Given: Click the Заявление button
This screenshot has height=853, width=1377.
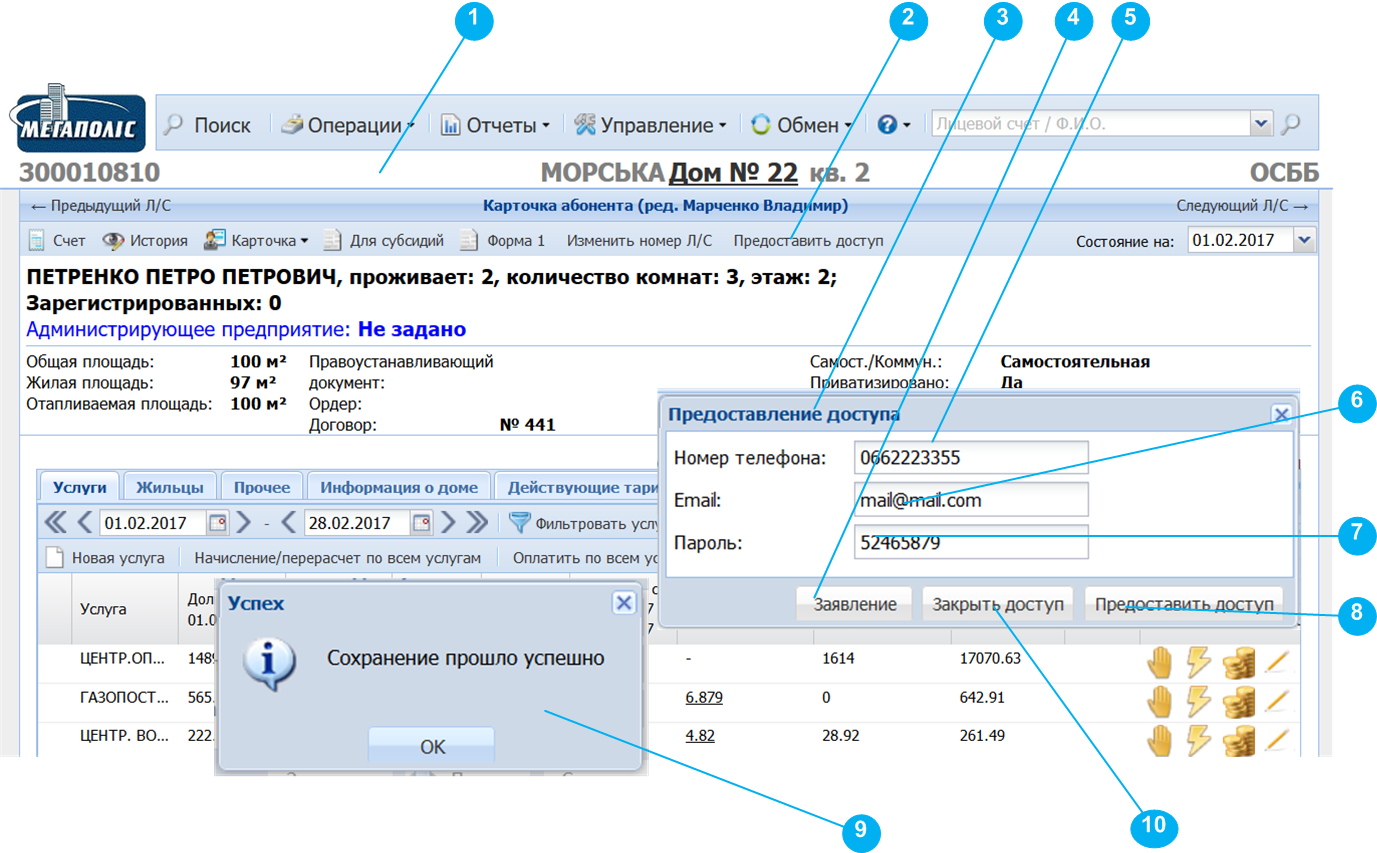Looking at the screenshot, I should tap(854, 604).
